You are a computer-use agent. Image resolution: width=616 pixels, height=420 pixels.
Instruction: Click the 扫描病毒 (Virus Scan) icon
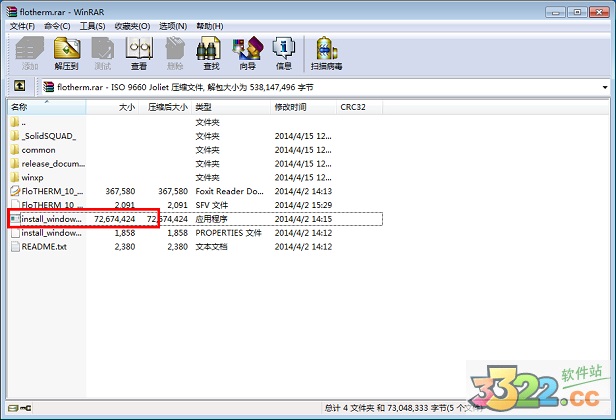(x=326, y=53)
